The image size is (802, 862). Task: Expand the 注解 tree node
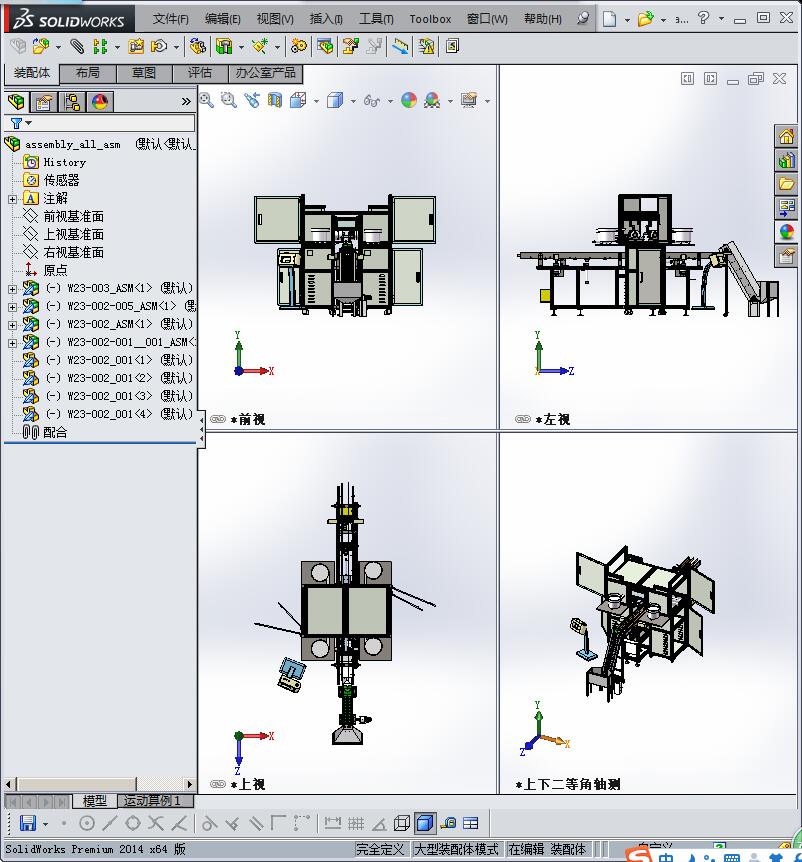(12, 199)
